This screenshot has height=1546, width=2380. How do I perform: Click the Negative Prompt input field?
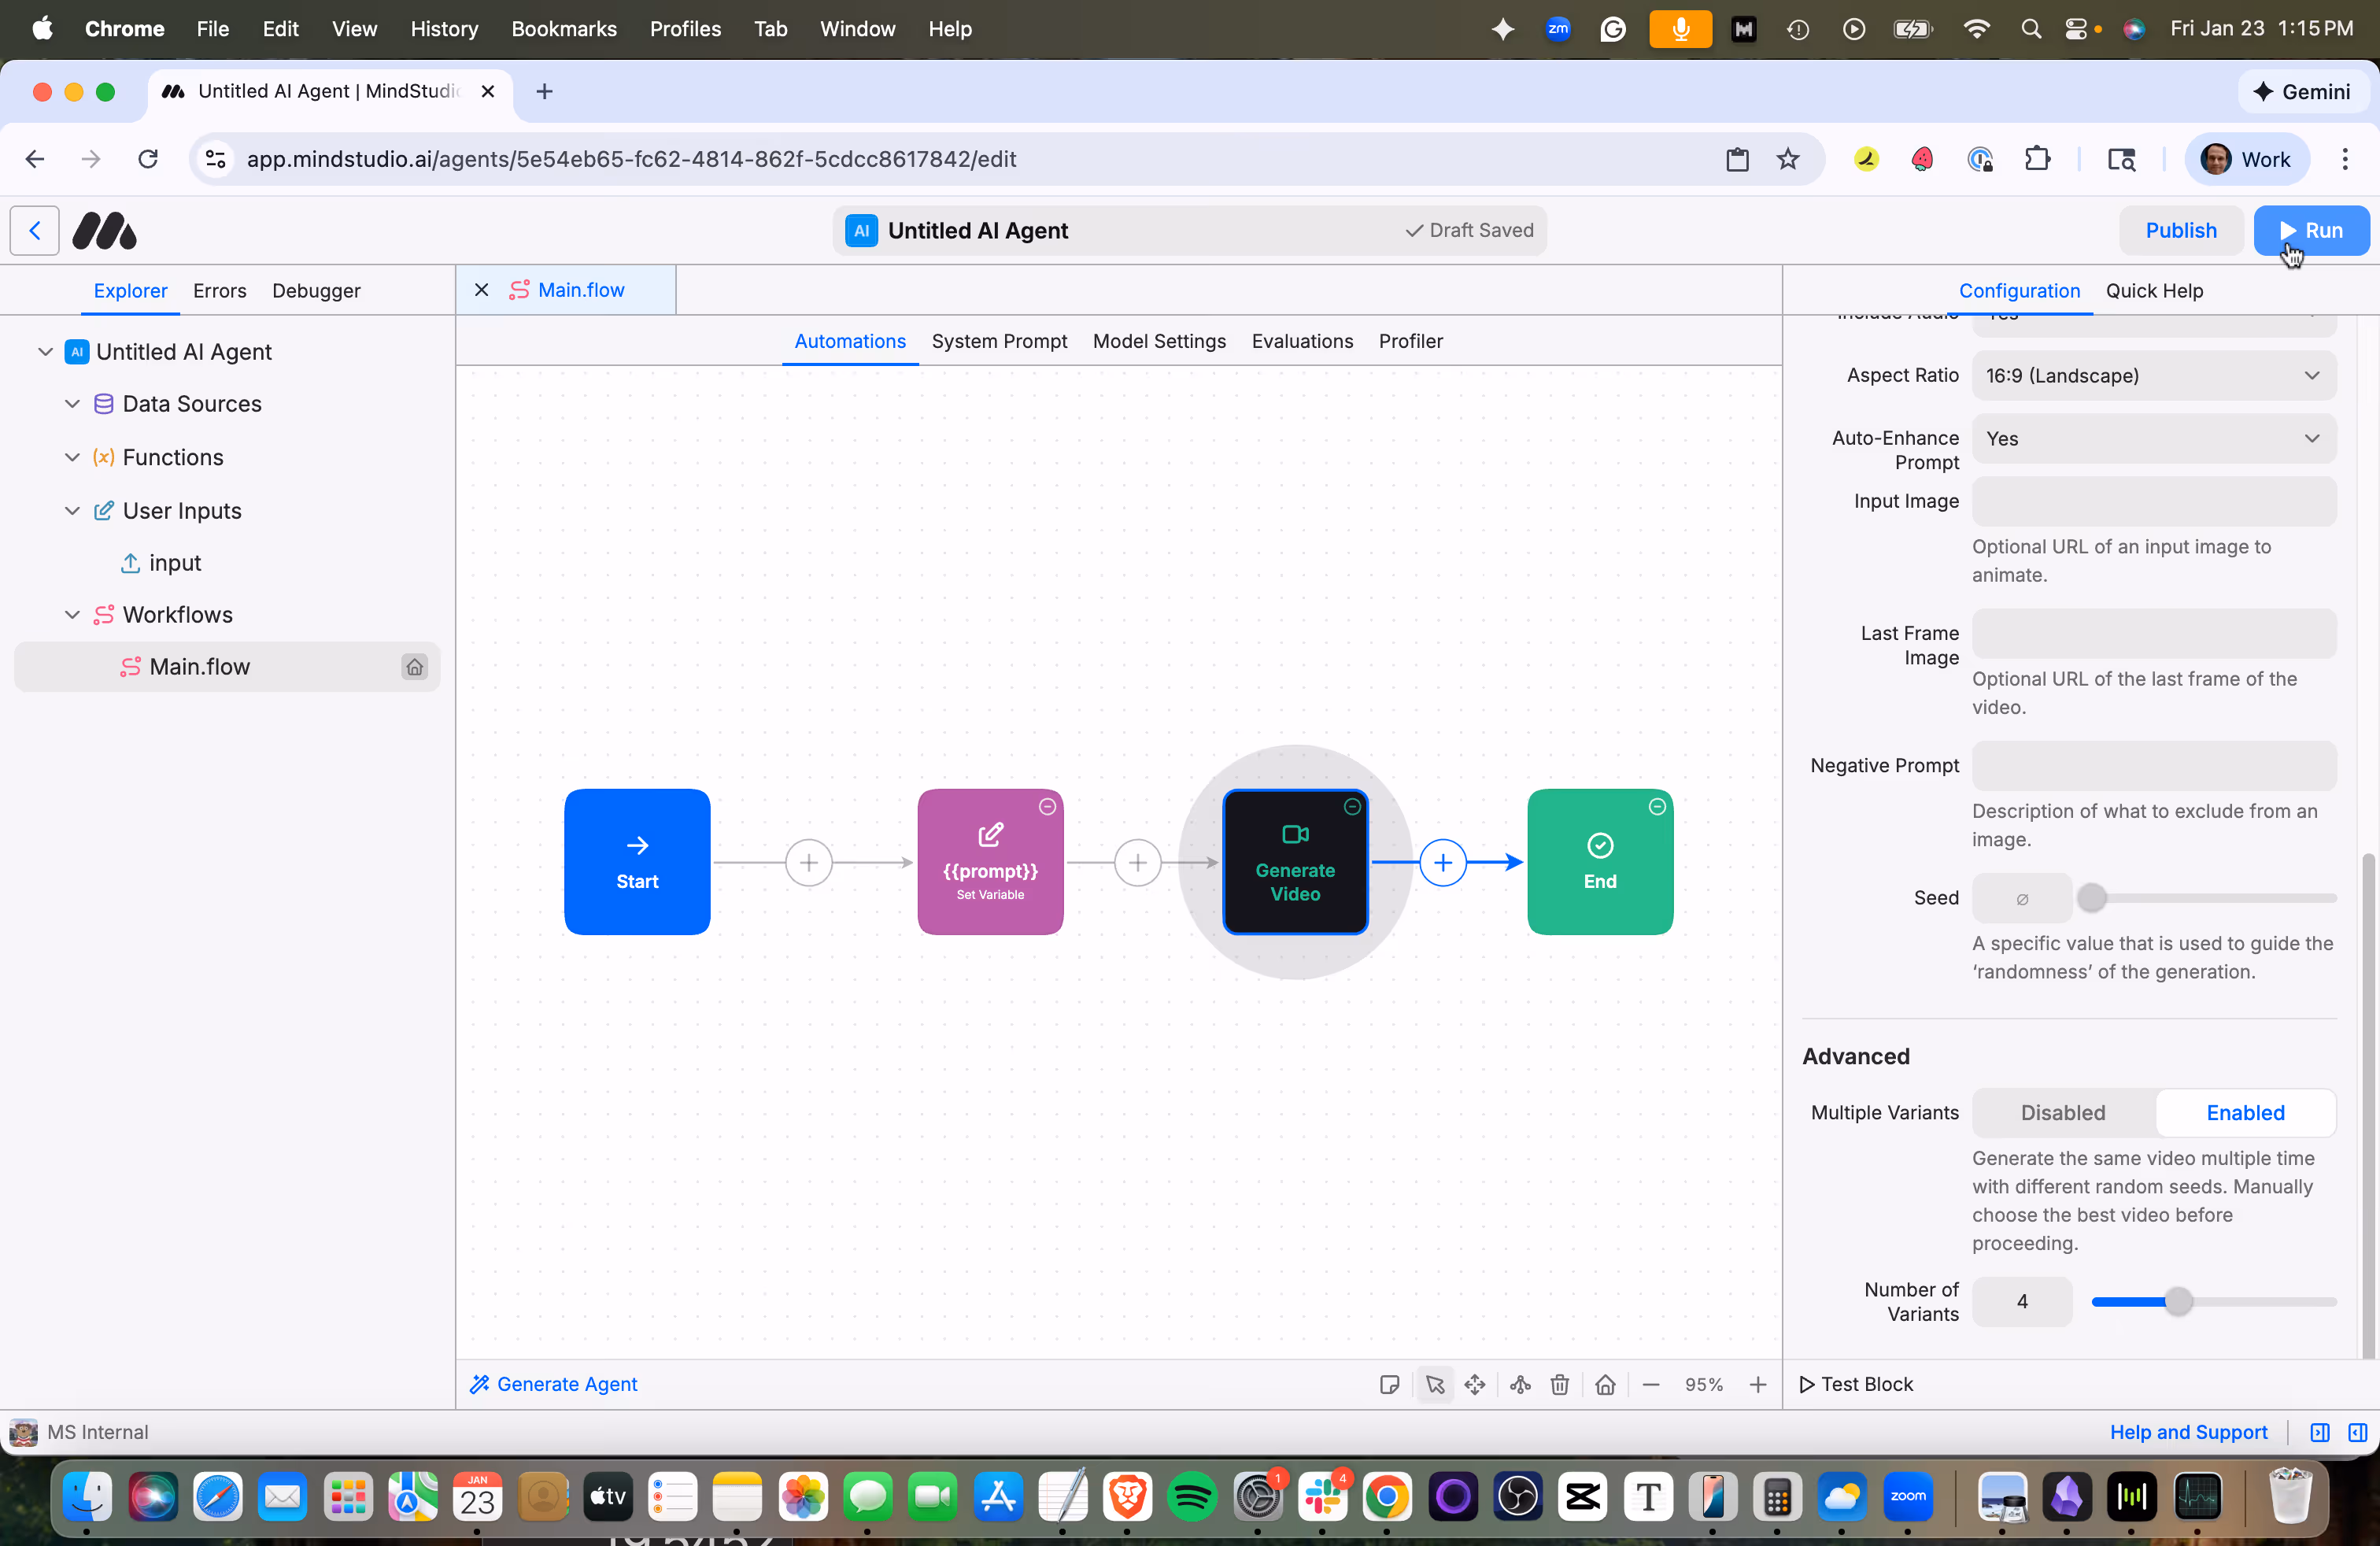tap(2152, 764)
